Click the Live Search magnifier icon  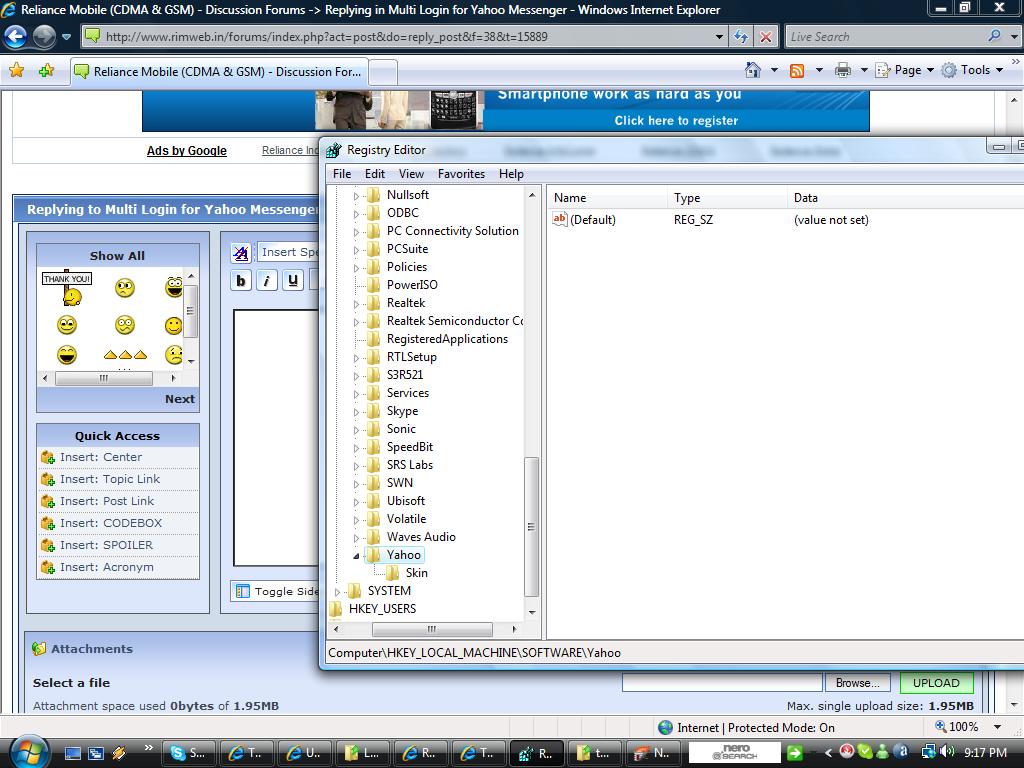click(995, 37)
